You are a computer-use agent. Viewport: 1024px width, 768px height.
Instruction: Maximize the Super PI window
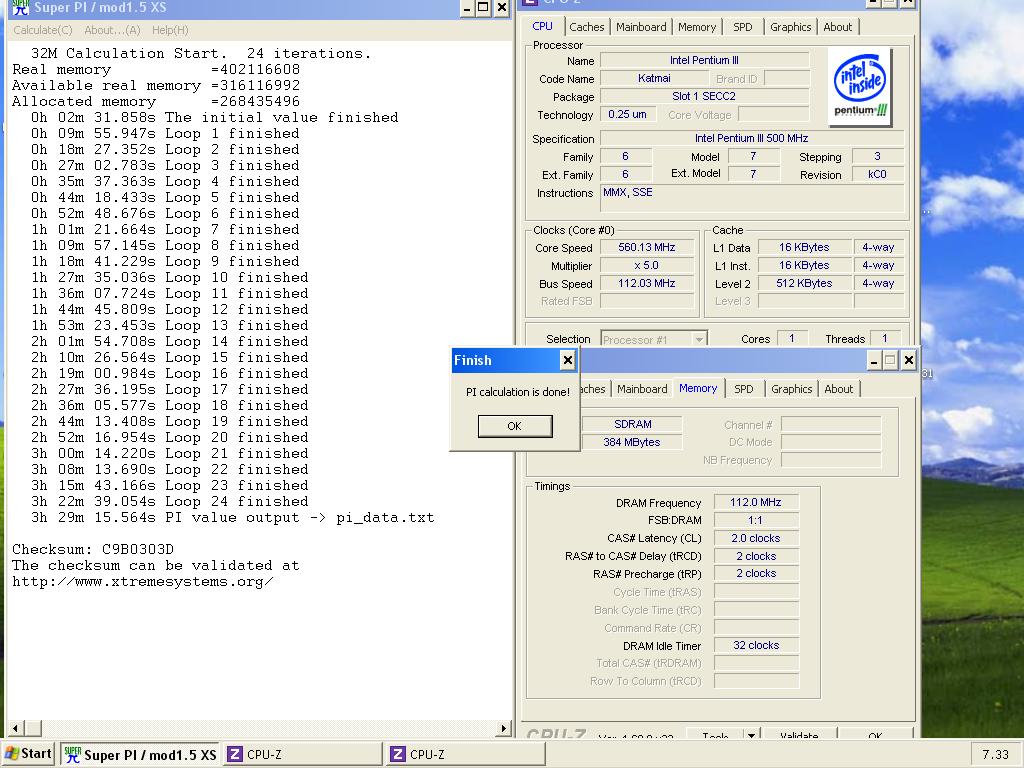483,7
